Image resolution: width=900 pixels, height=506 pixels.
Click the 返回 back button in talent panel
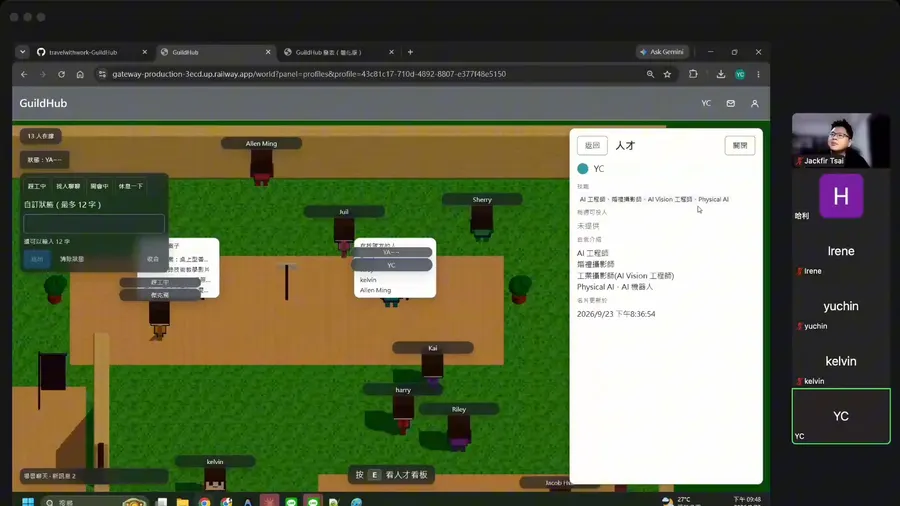coord(592,146)
